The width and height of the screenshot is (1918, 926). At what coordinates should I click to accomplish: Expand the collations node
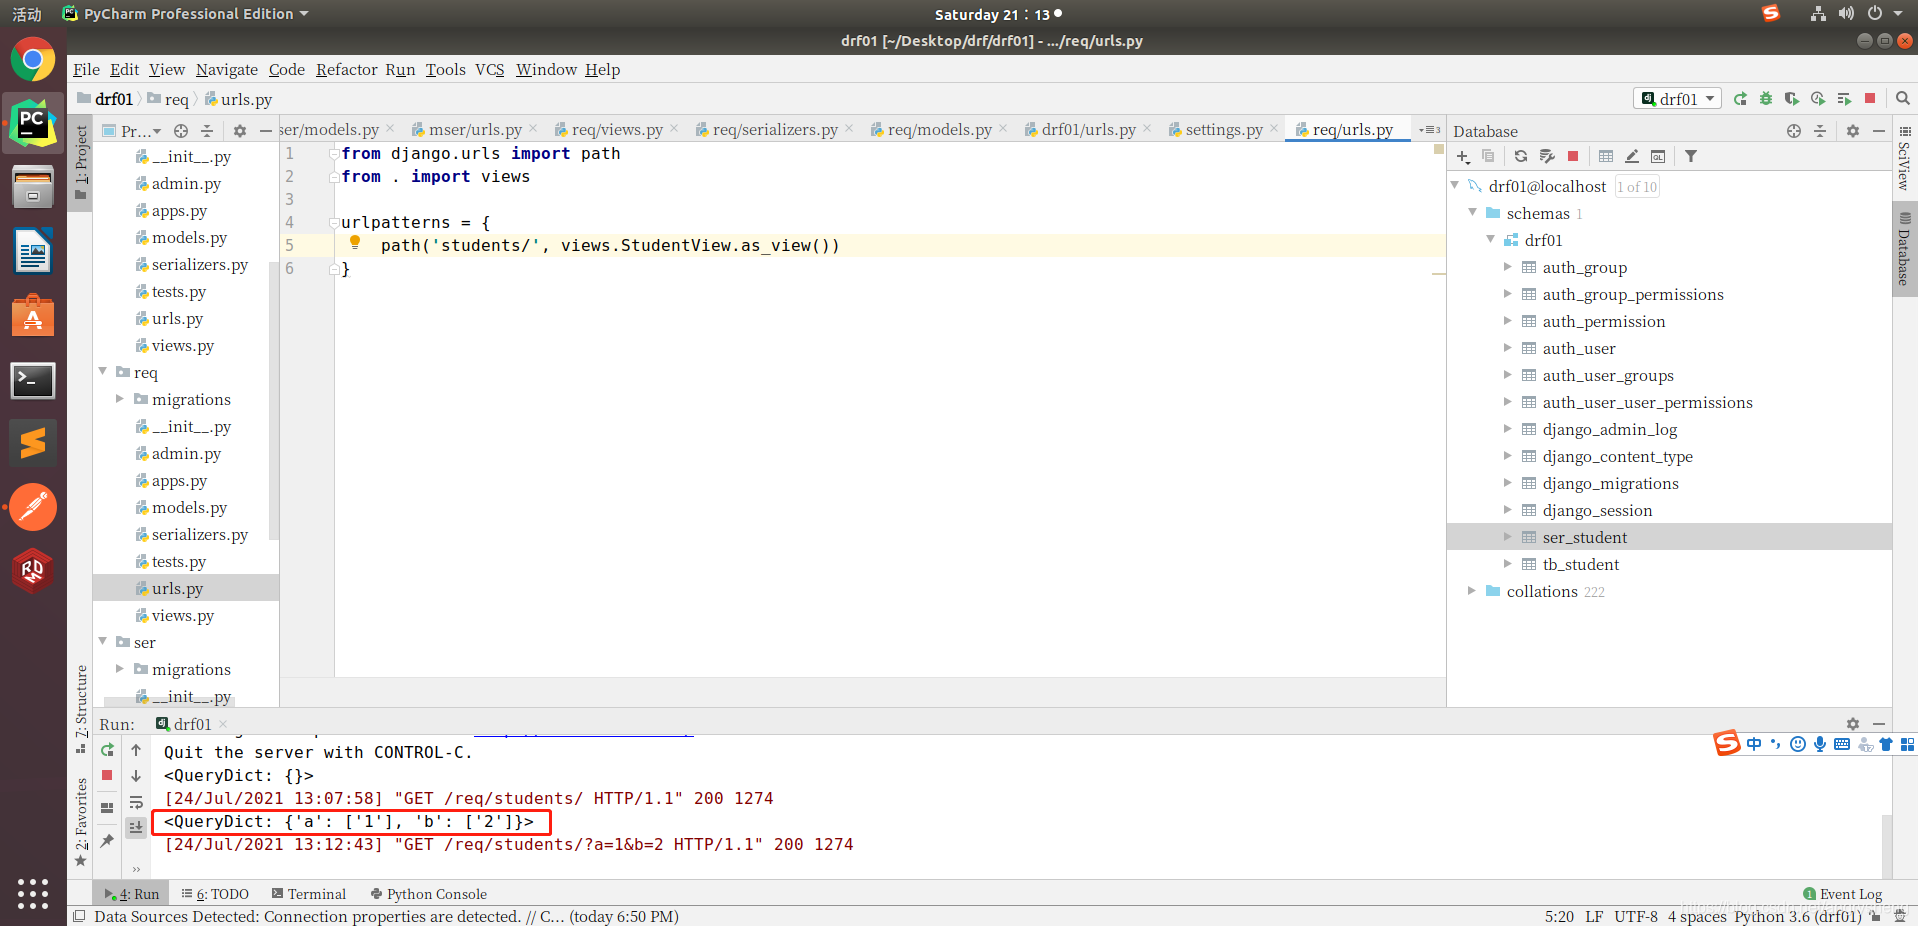coord(1472,591)
